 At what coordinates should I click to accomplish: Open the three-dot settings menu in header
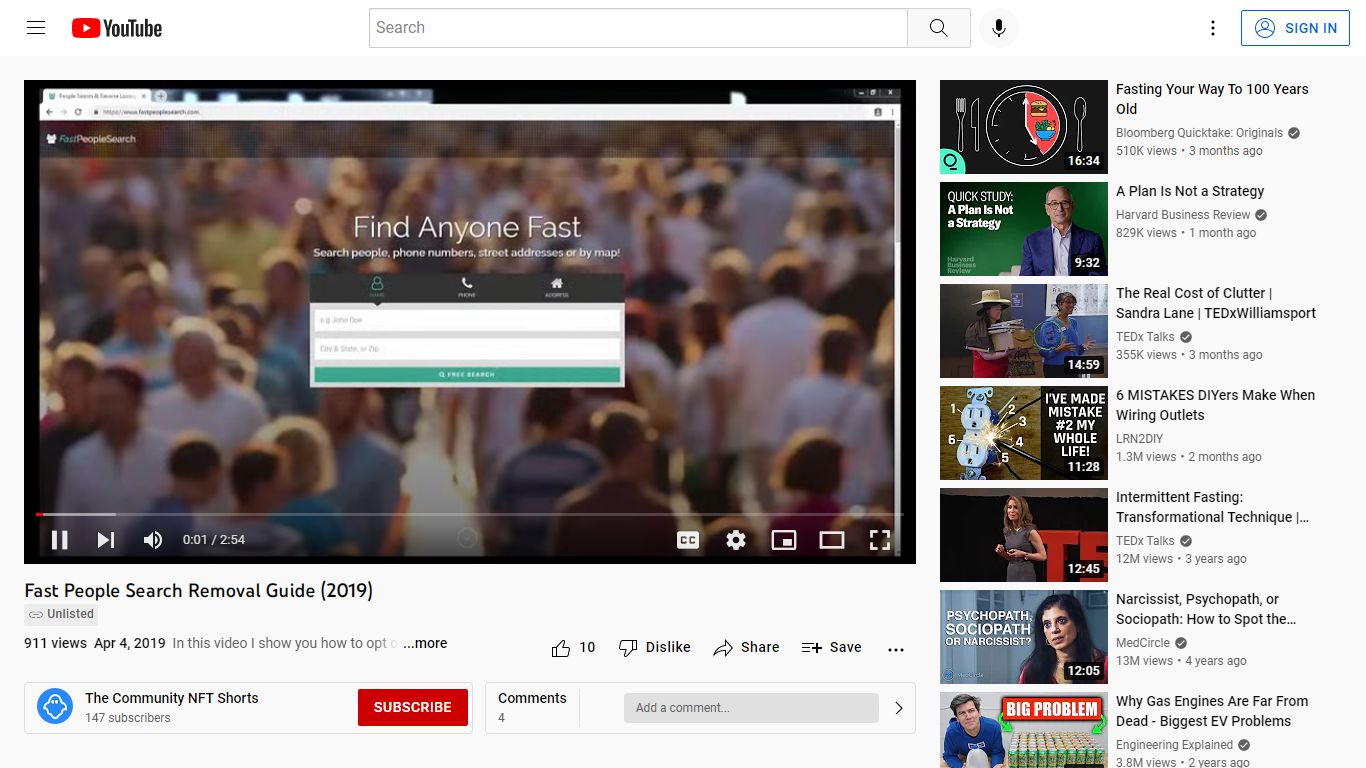1213,28
